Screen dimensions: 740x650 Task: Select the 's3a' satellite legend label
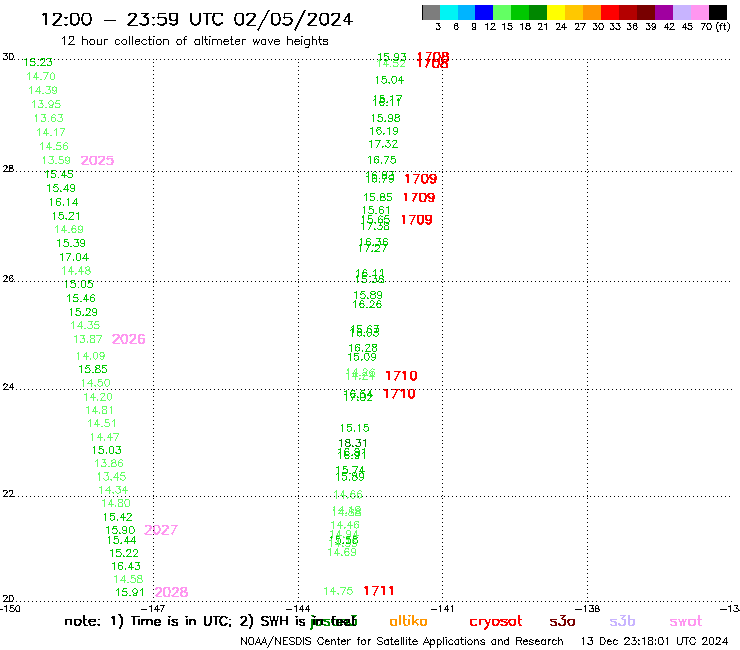[x=562, y=621]
